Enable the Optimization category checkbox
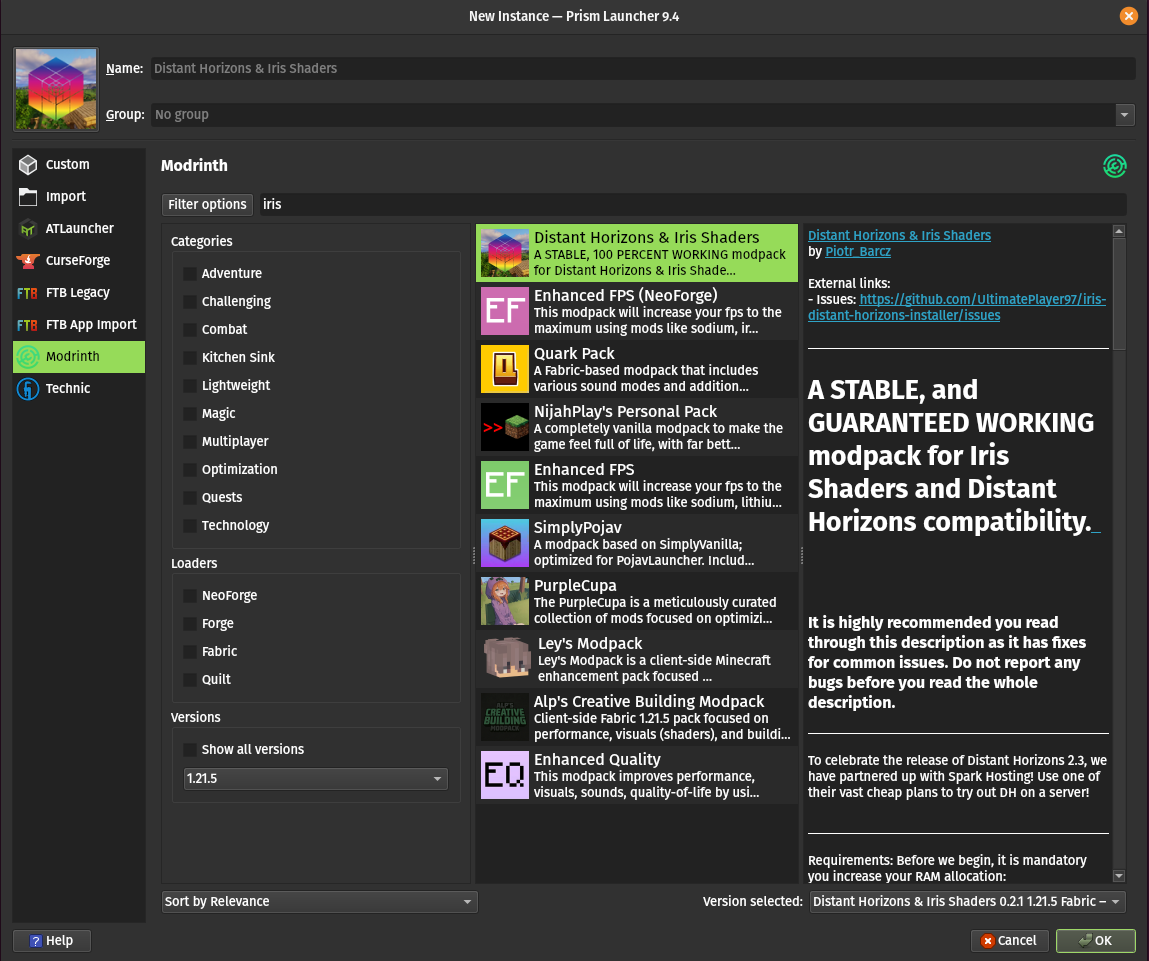 (189, 470)
